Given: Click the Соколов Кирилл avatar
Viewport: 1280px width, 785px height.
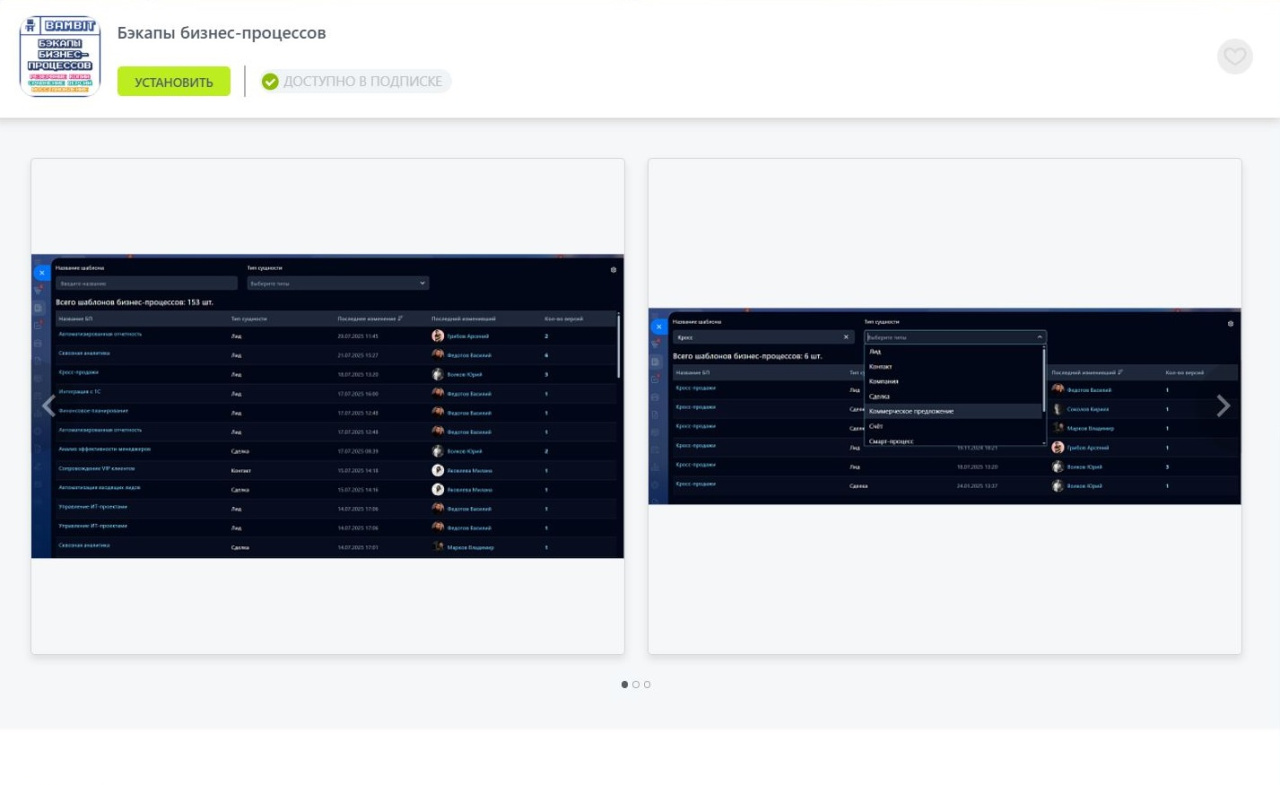Looking at the screenshot, I should click(1058, 409).
